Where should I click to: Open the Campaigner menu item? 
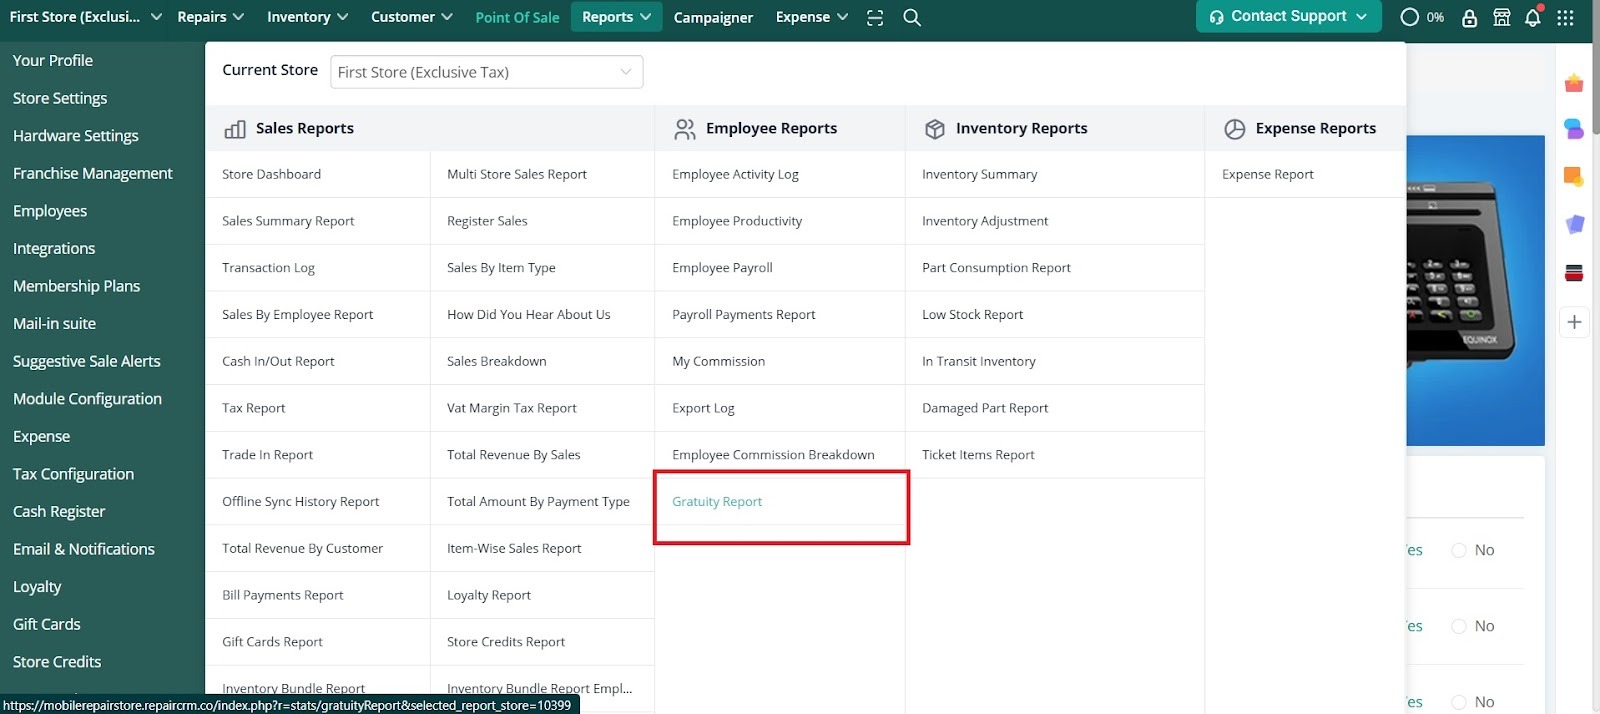pyautogui.click(x=713, y=17)
